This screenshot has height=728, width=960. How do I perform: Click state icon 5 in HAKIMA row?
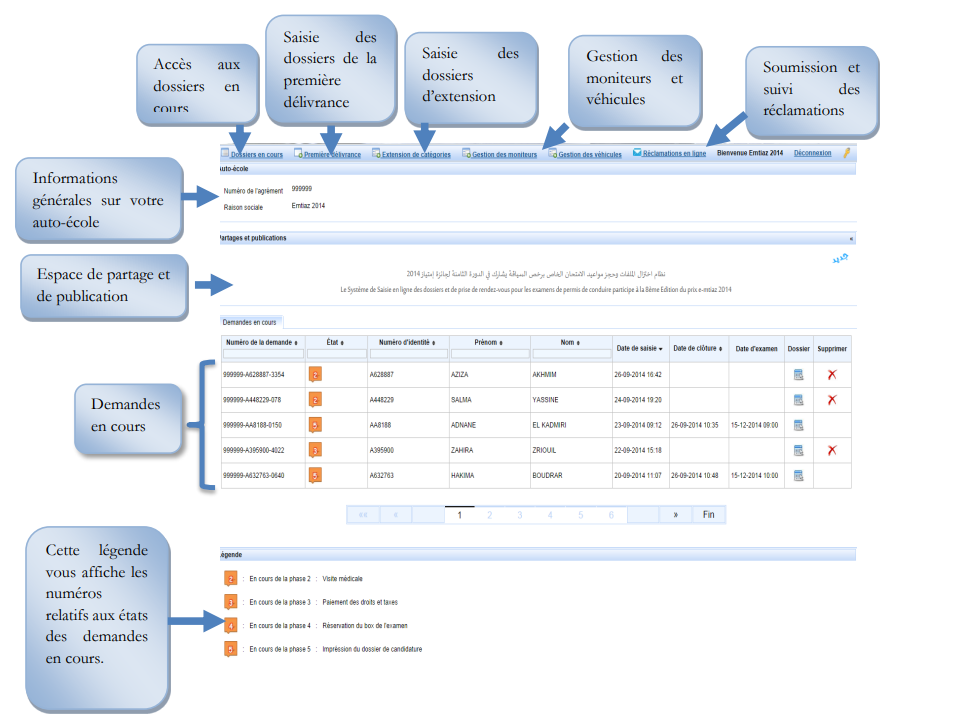click(x=315, y=475)
